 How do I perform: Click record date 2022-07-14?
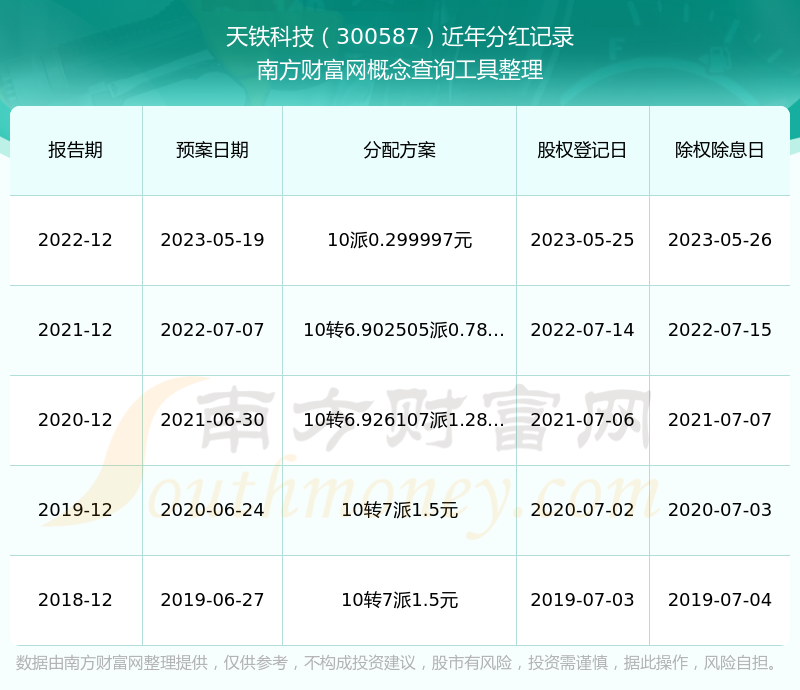(x=582, y=330)
